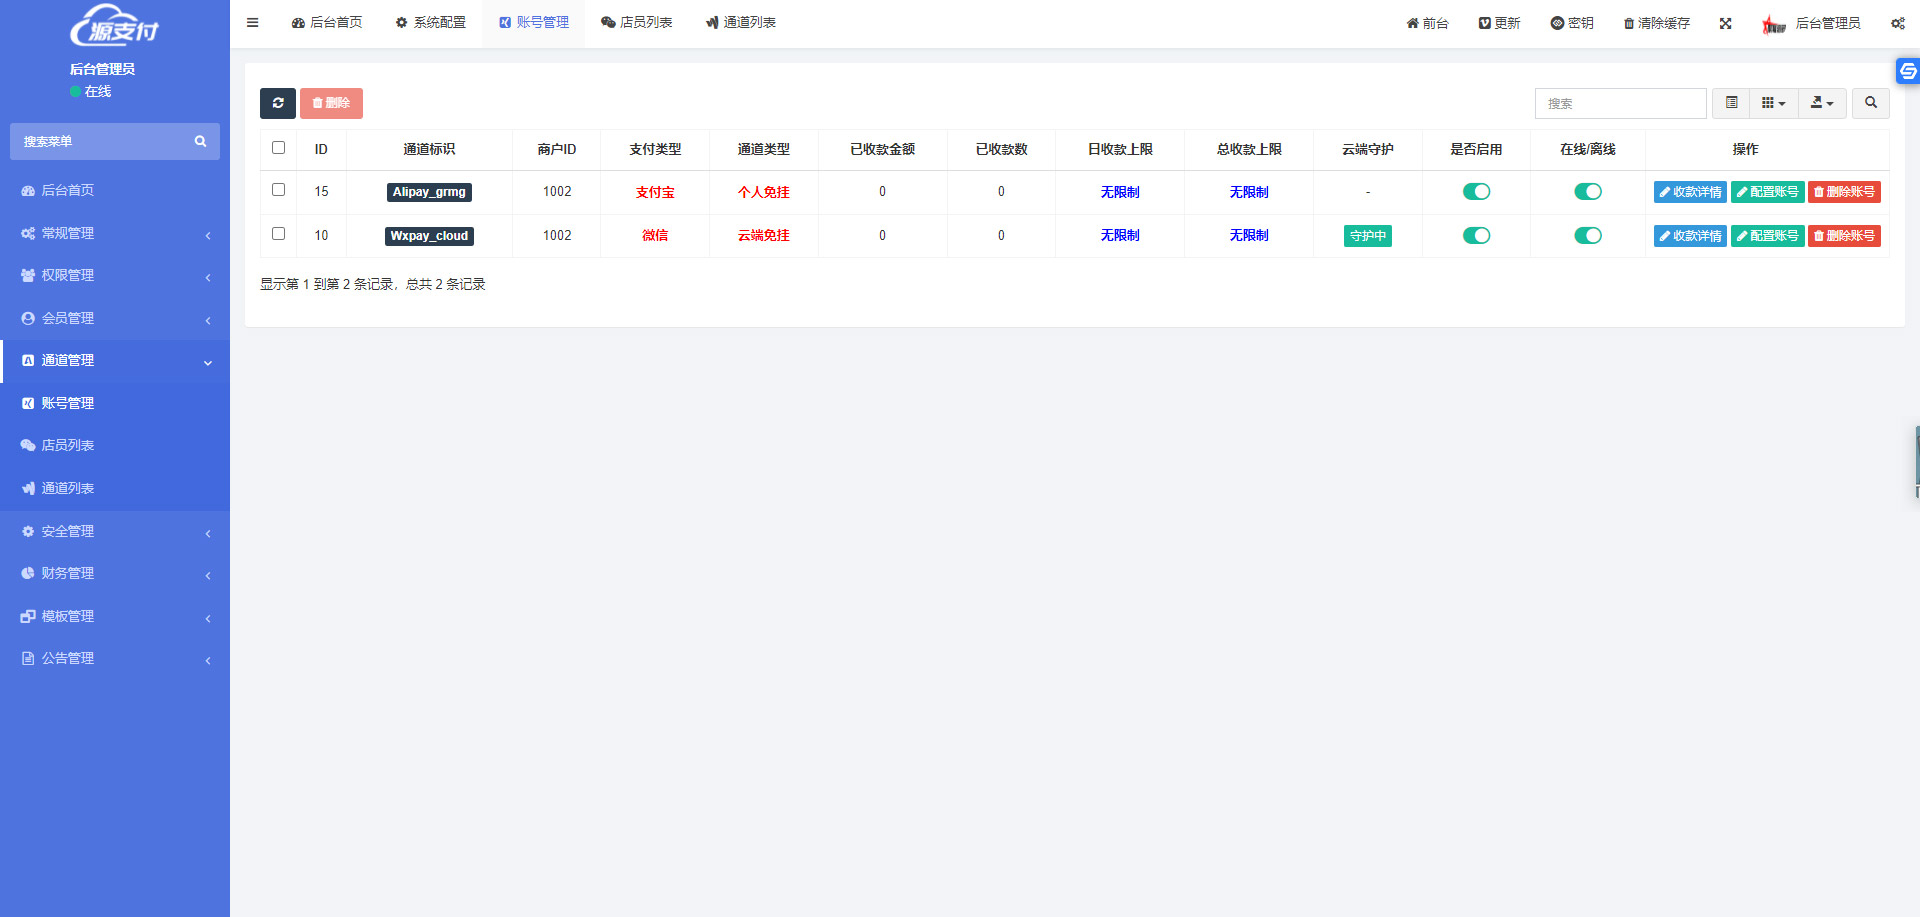Click the sidebar menu search icon
This screenshot has height=917, width=1920.
pos(200,142)
